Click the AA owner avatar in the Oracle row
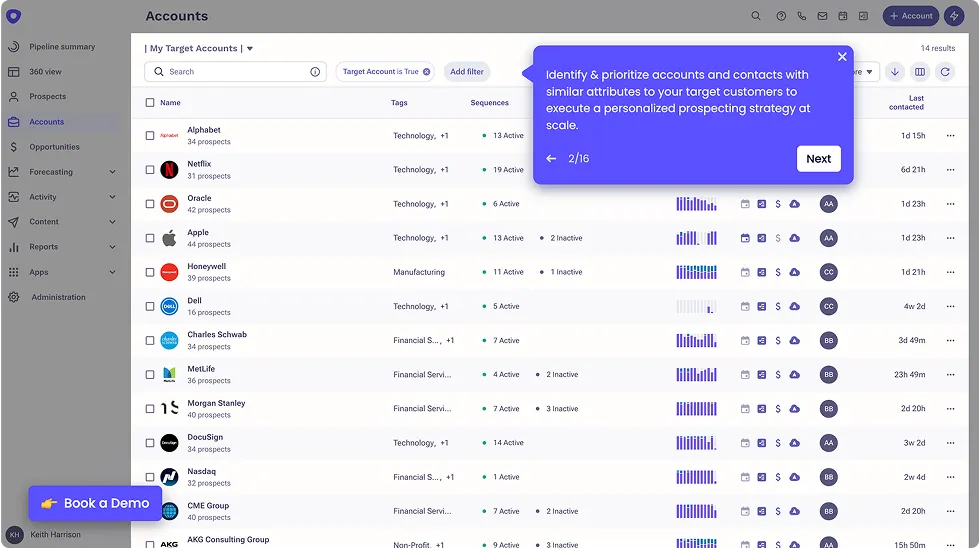This screenshot has height=549, width=979. [x=829, y=204]
